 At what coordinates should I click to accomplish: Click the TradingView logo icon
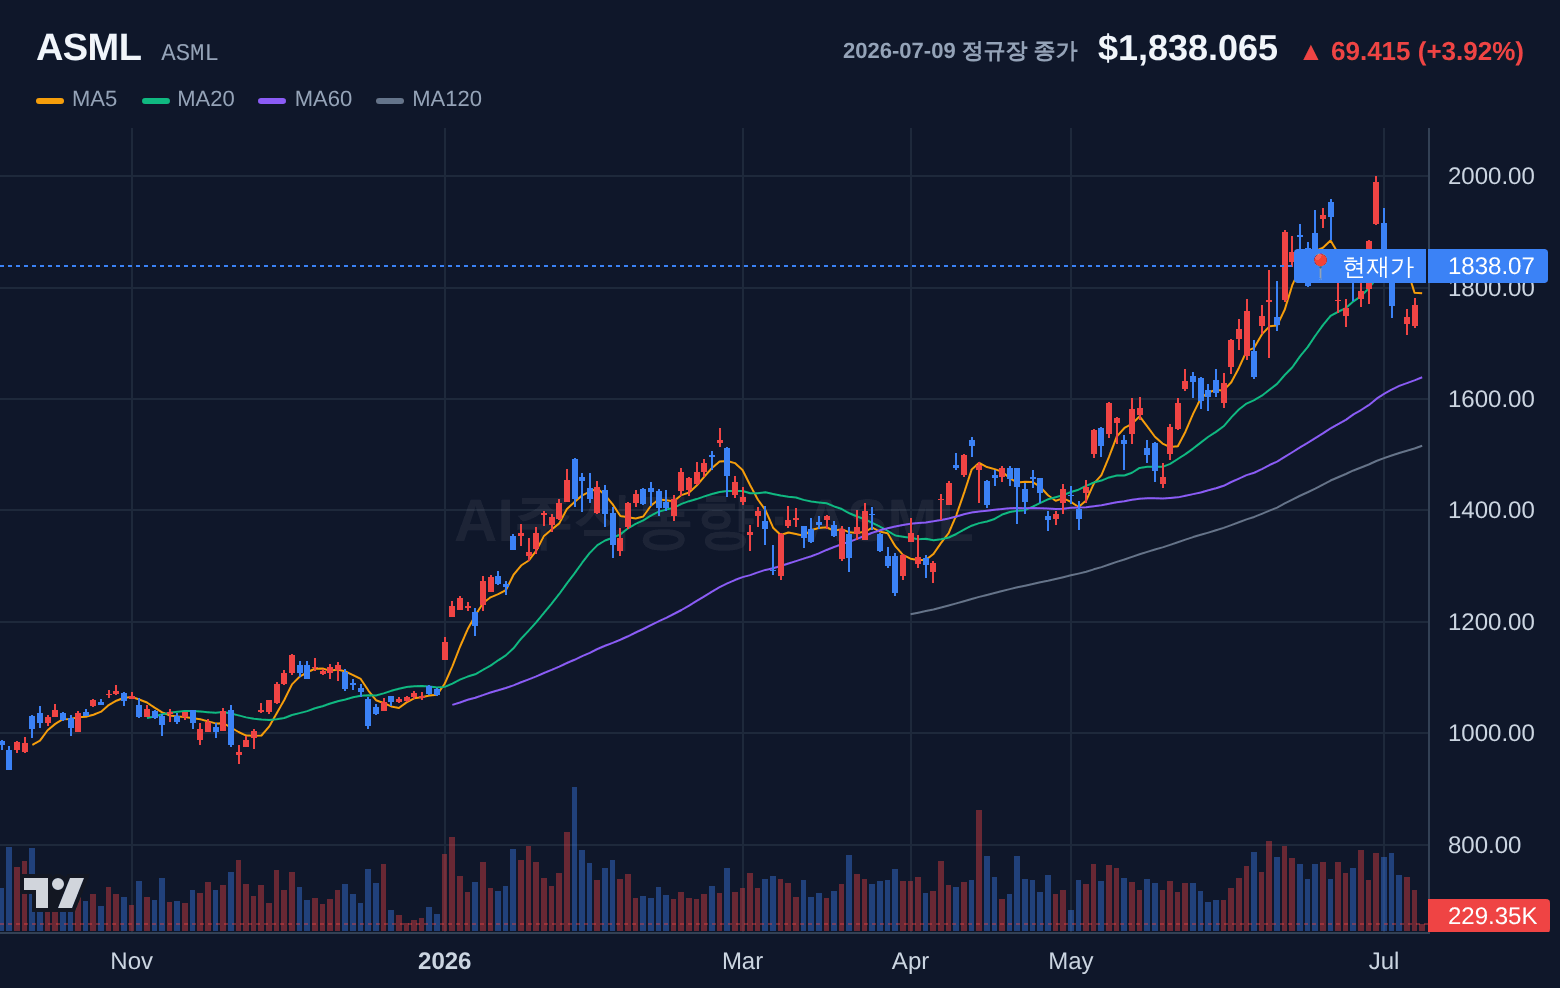pos(53,893)
